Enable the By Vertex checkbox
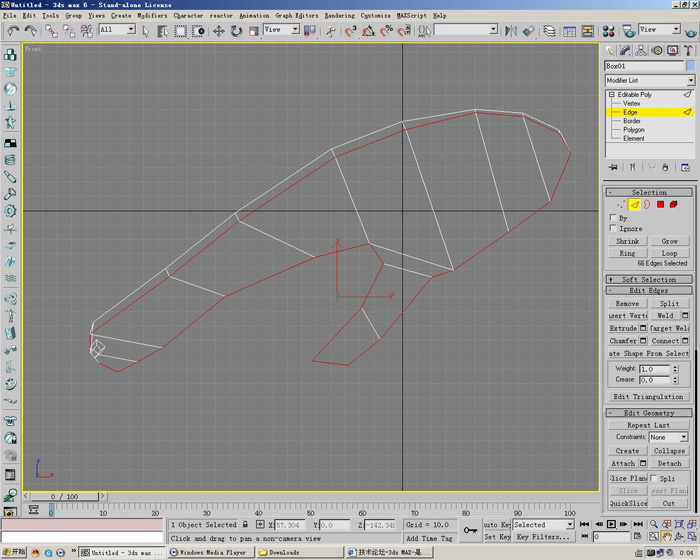Viewport: 700px width, 560px height. coord(613,217)
